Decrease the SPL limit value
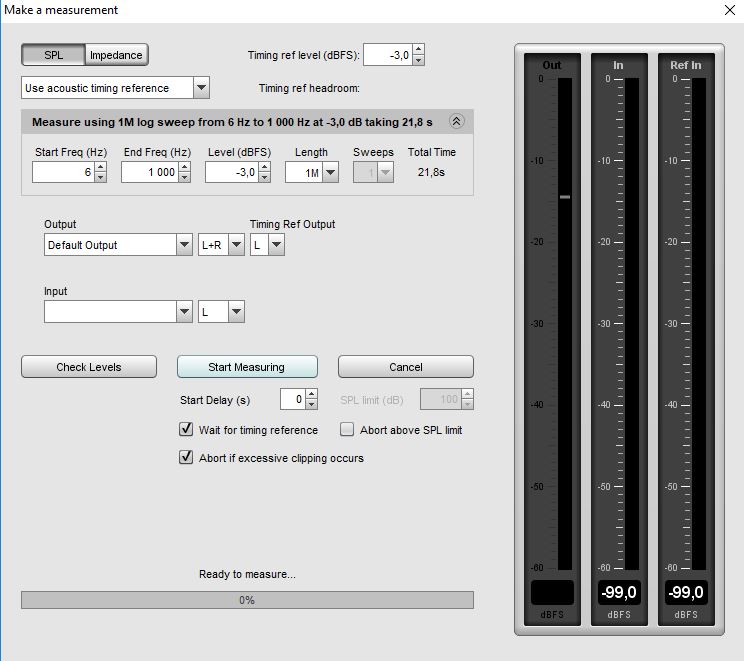Image resolution: width=744 pixels, height=661 pixels. [x=467, y=405]
